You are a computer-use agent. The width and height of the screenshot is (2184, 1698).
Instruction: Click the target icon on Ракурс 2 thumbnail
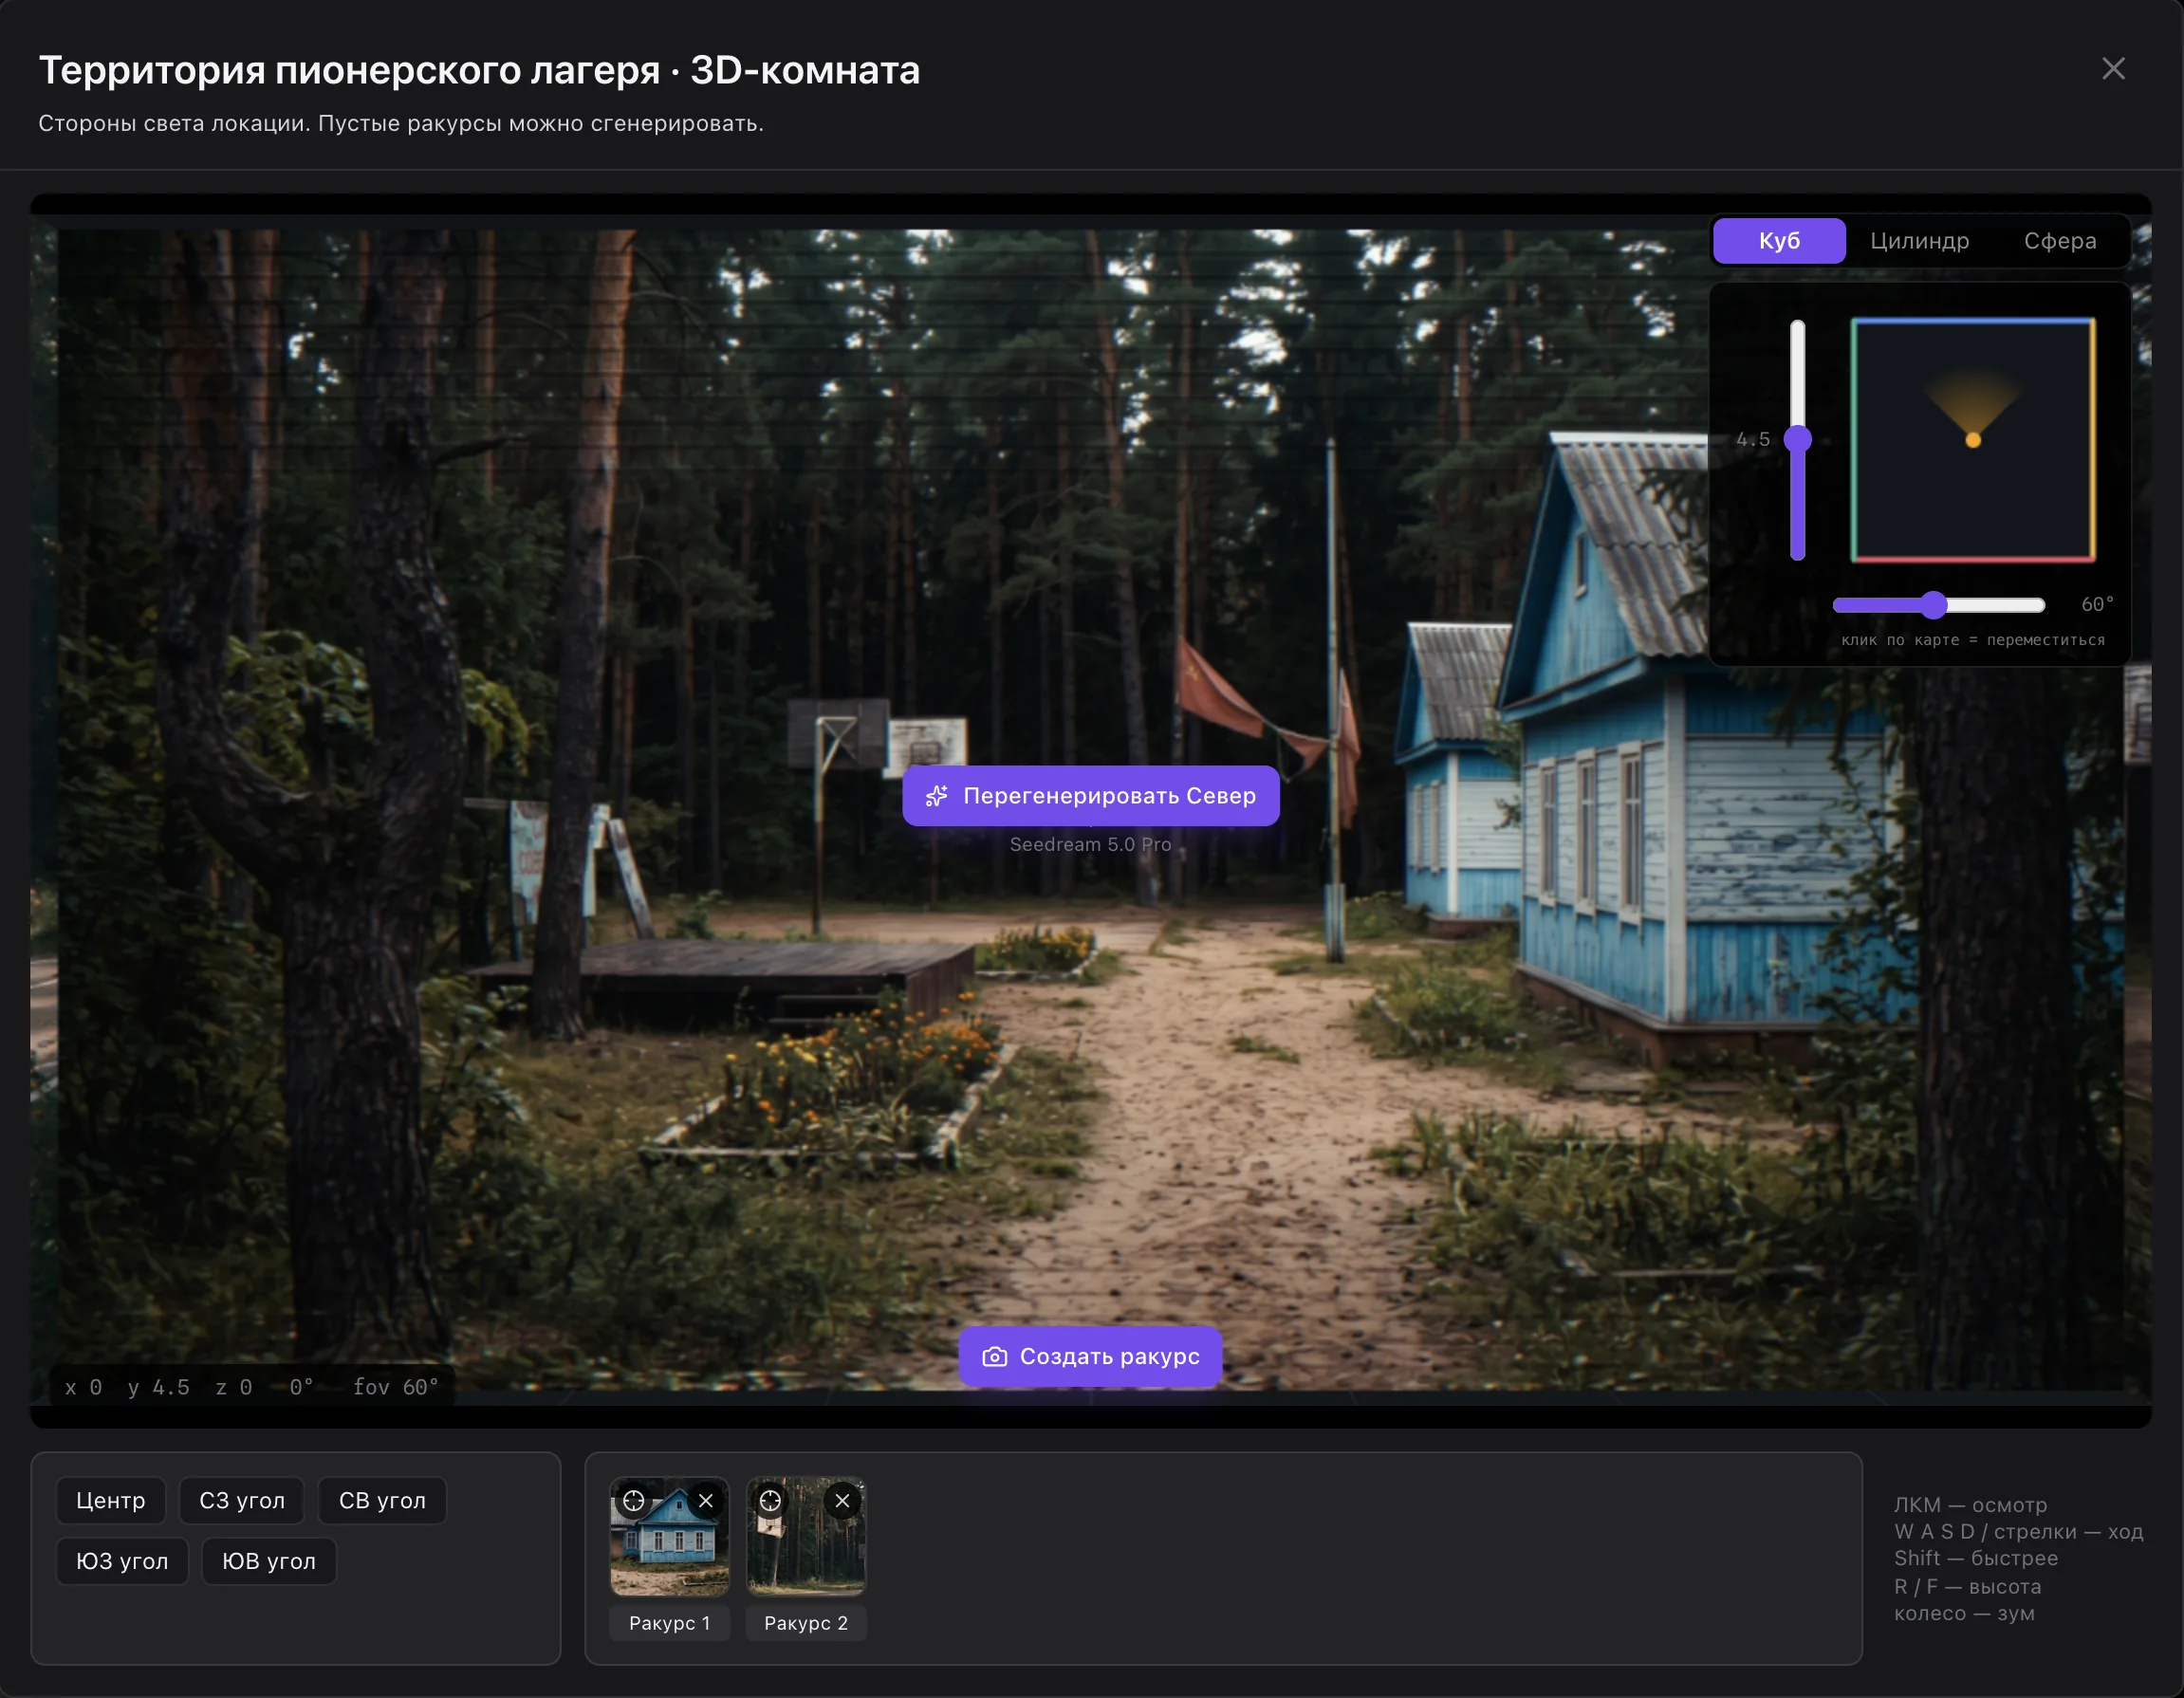[x=770, y=1501]
